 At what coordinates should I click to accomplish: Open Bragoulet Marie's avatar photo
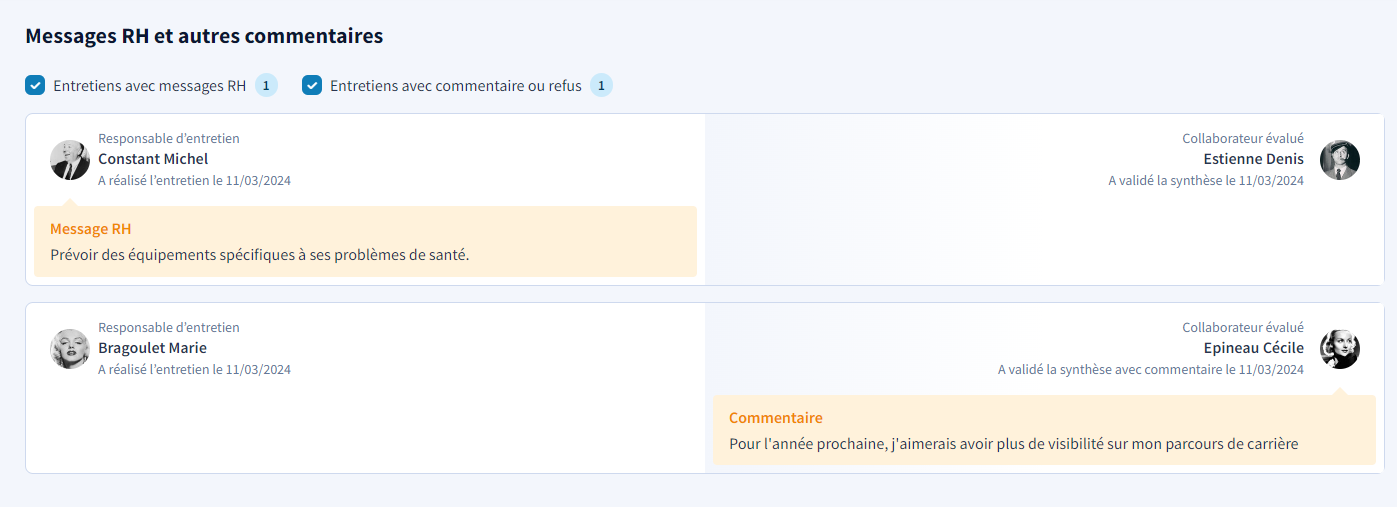[x=70, y=349]
